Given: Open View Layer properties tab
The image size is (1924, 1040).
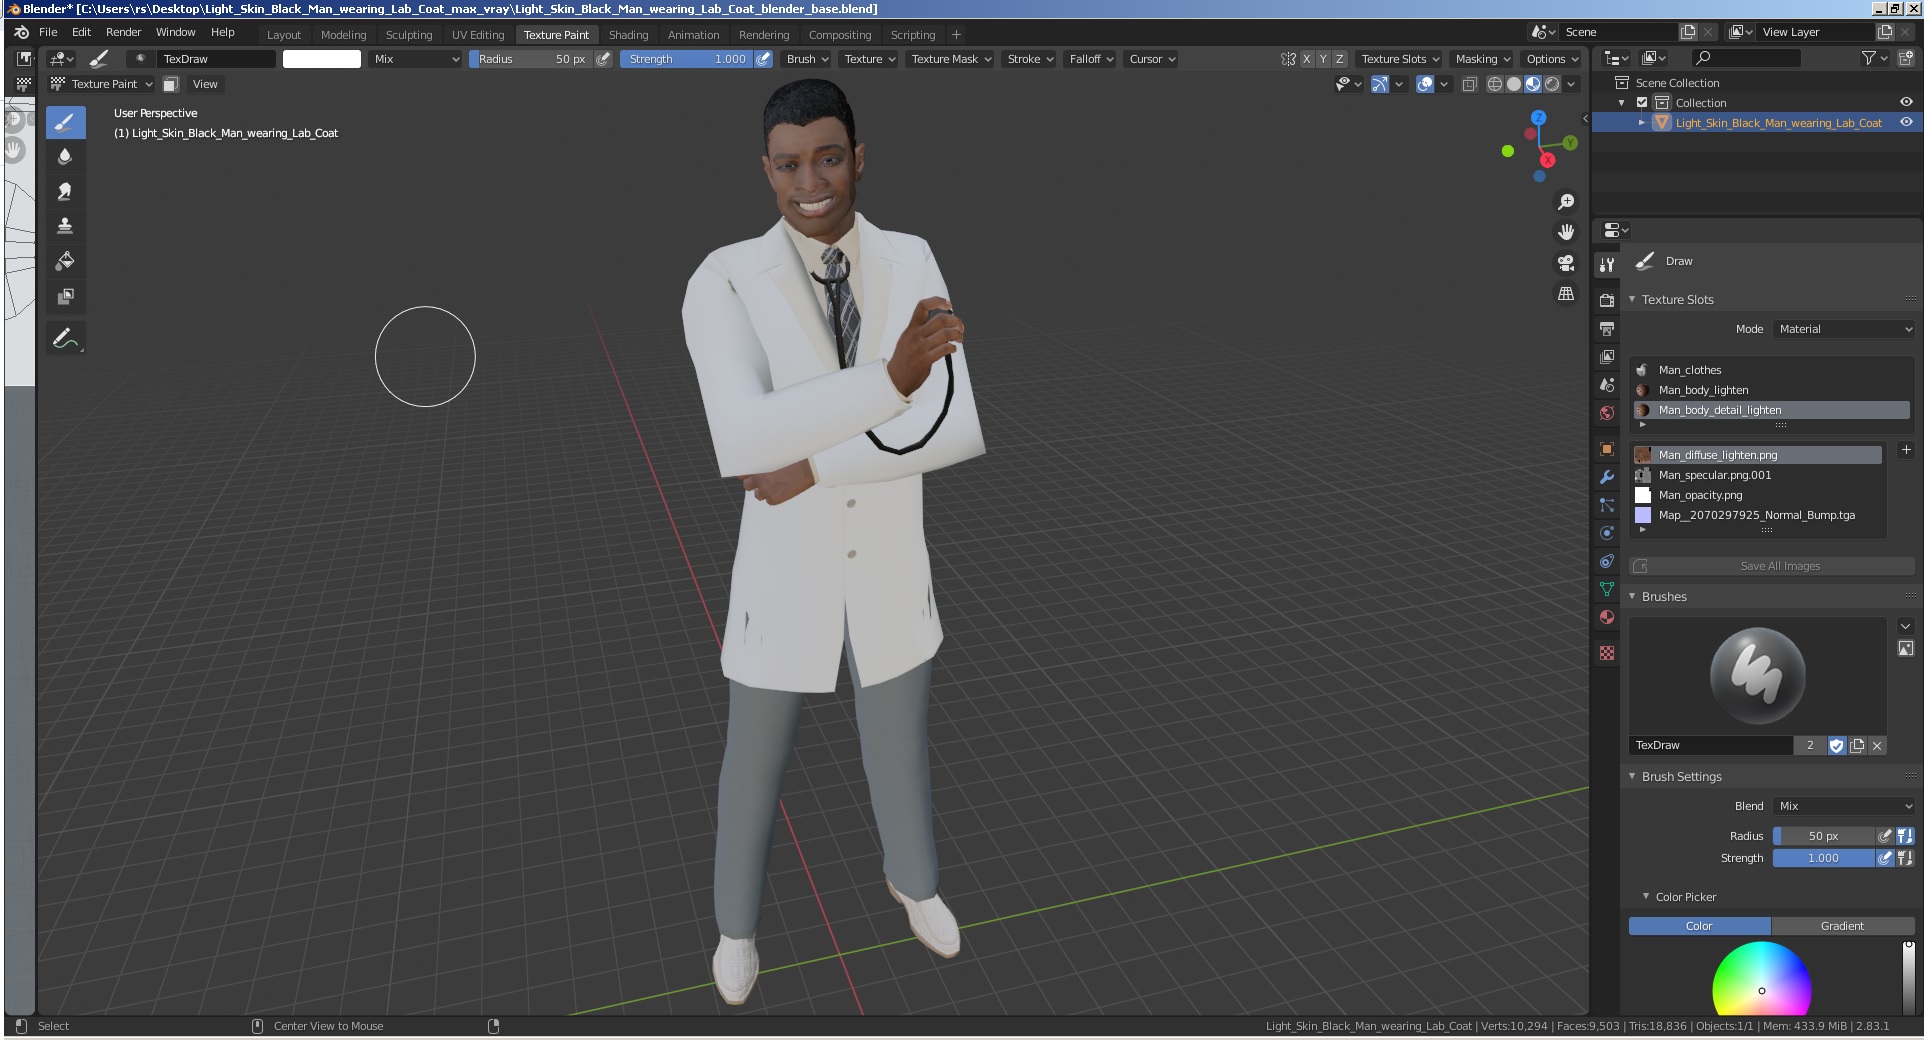Looking at the screenshot, I should click(1607, 356).
